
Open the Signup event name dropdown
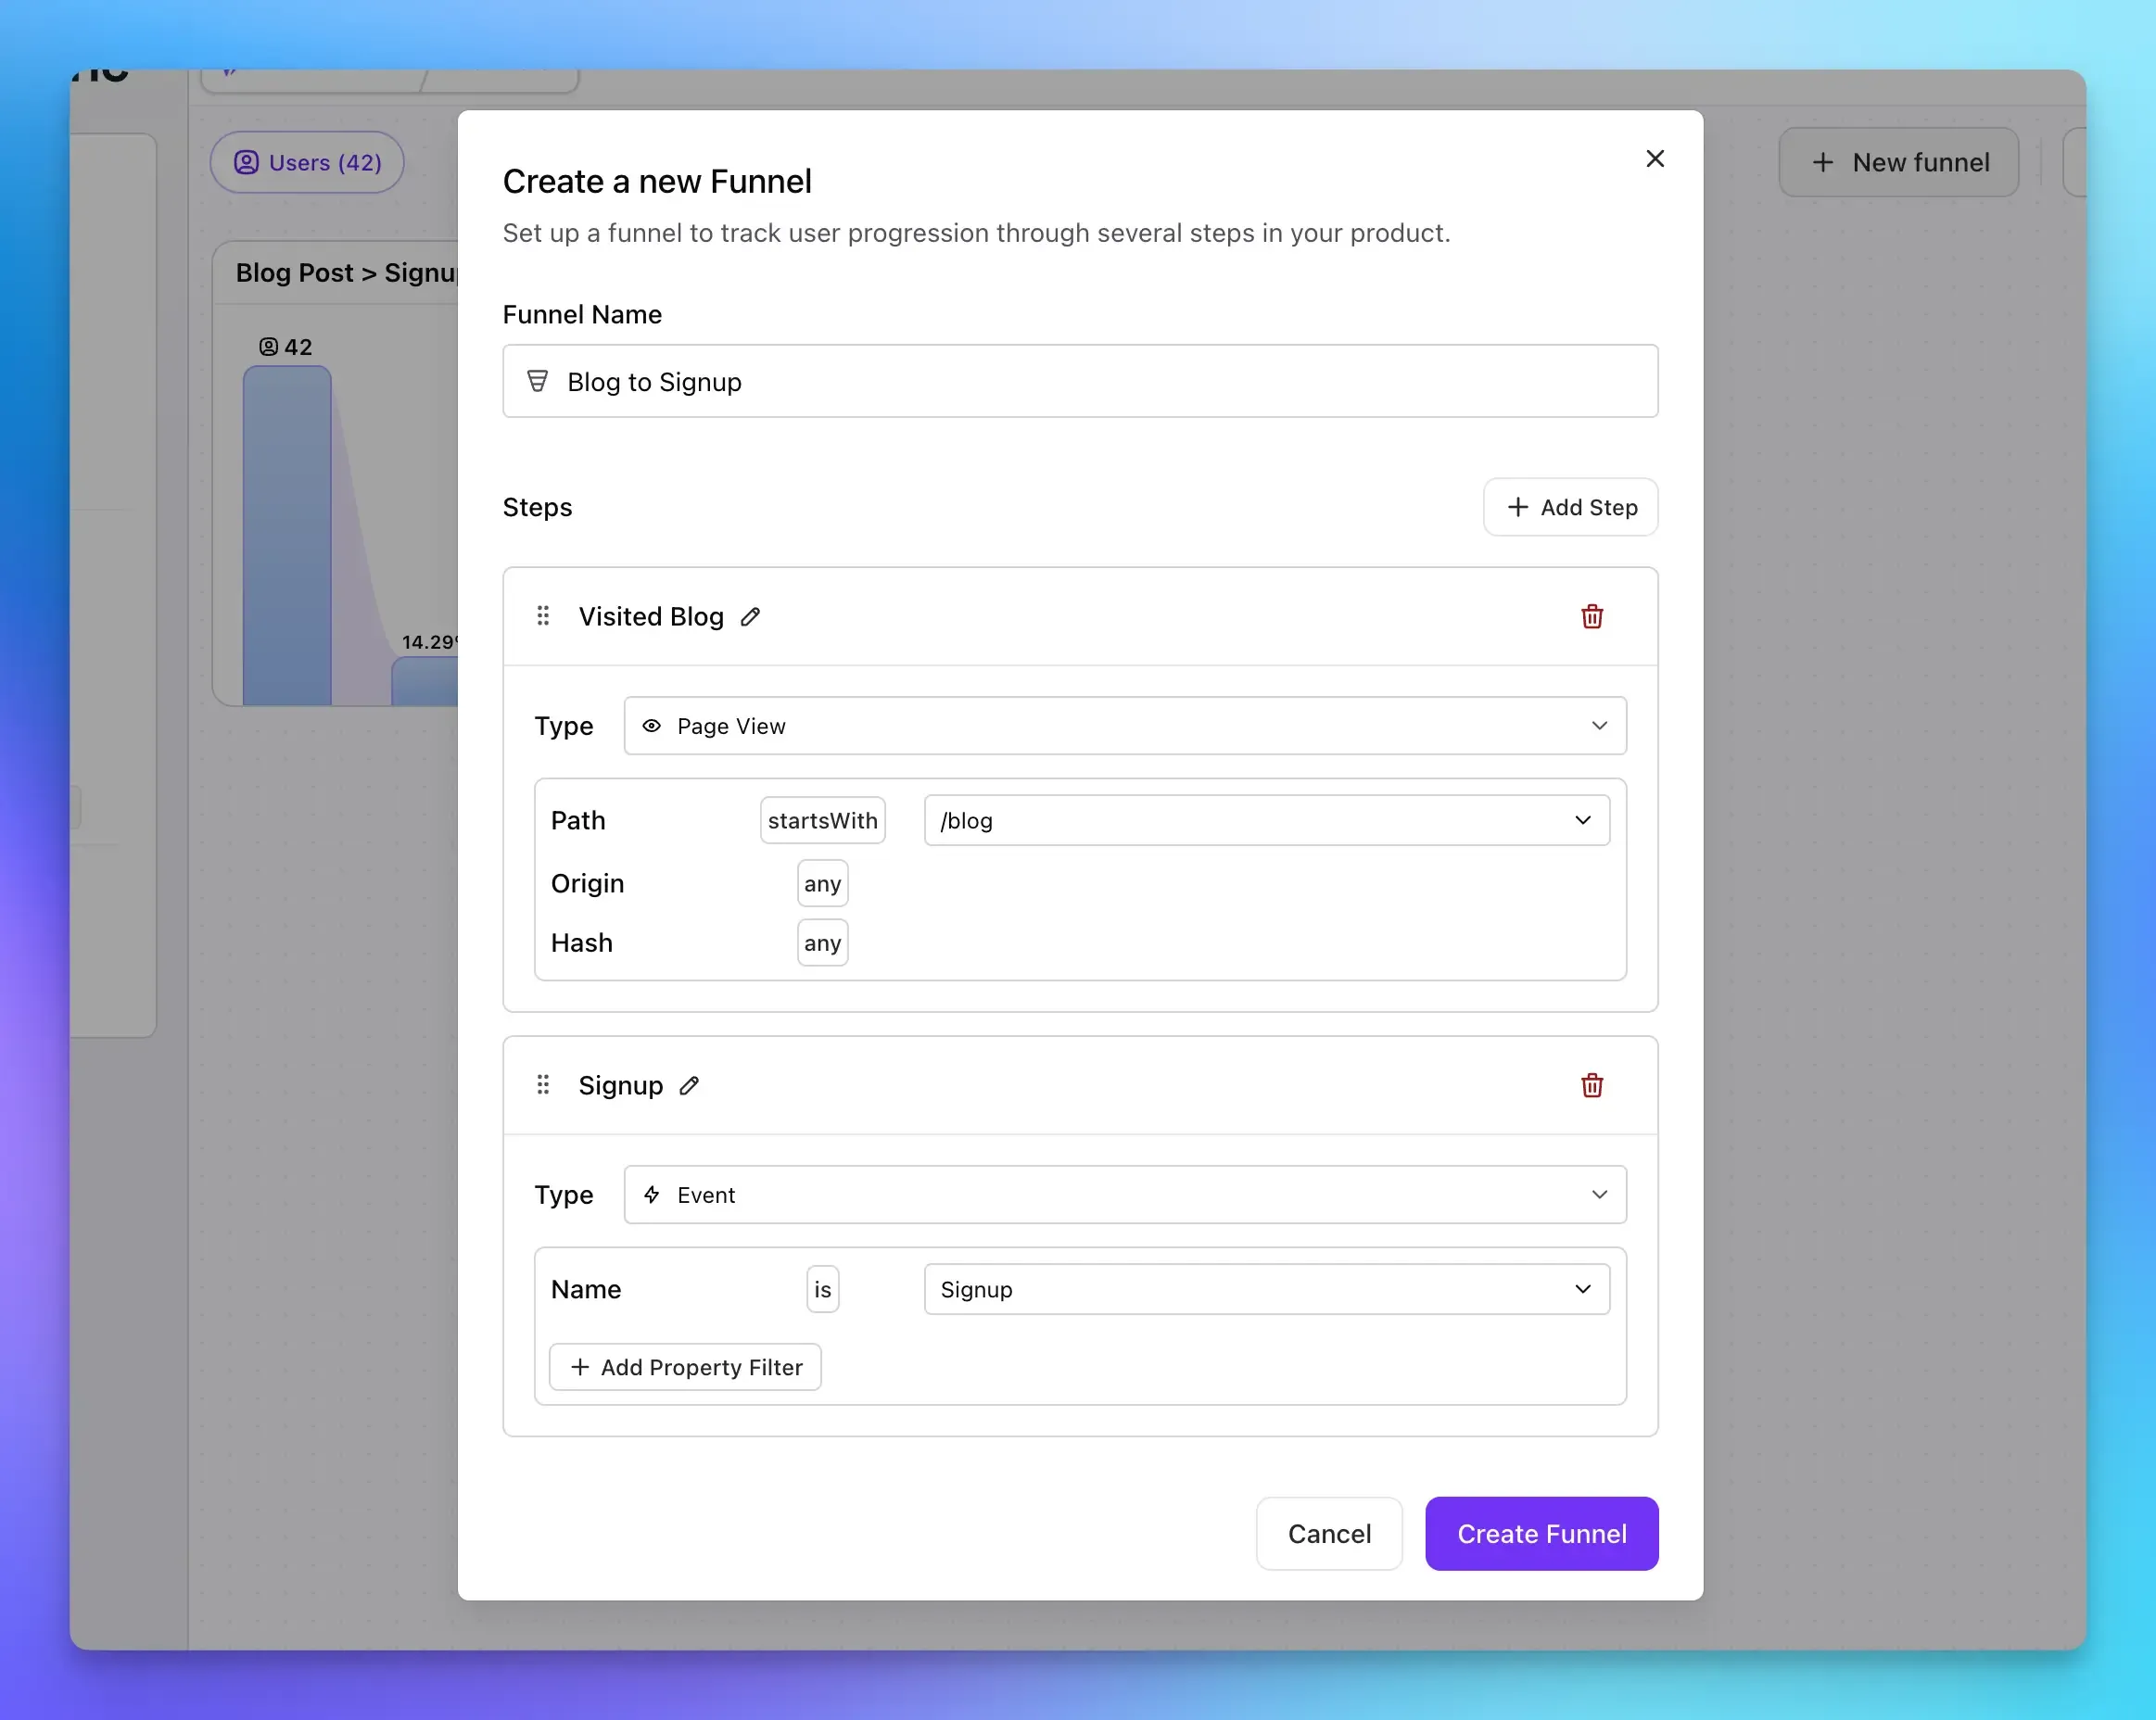[1265, 1289]
